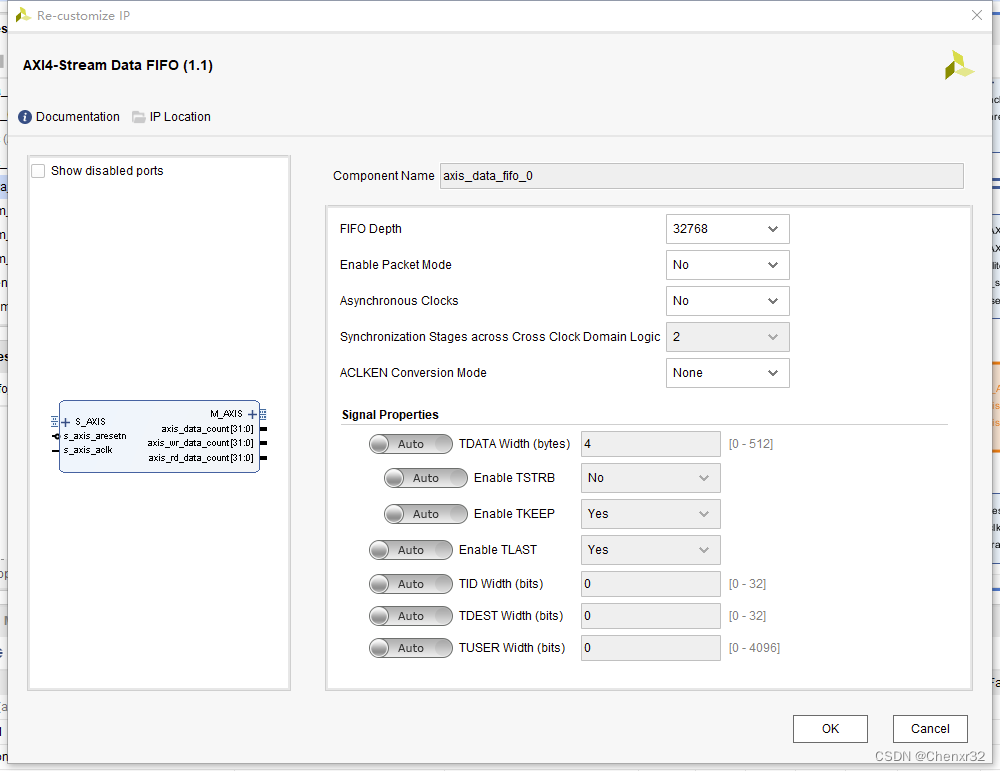Image resolution: width=1000 pixels, height=771 pixels.
Task: Open the Enable TLAST dropdown
Action: point(651,550)
